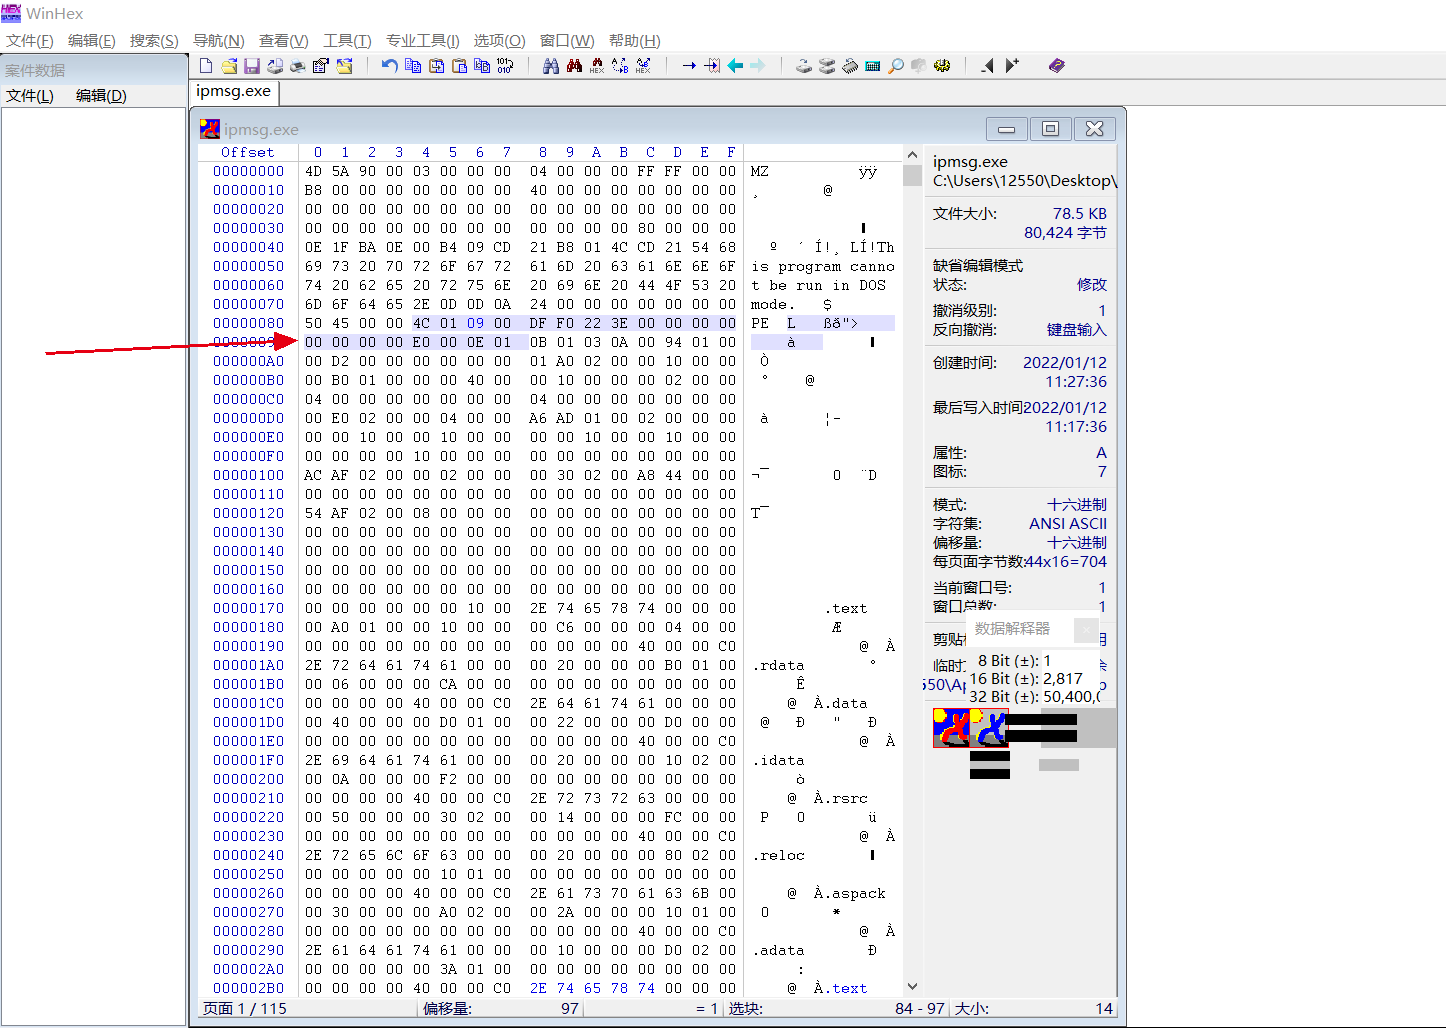Click the Save floppy disk icon

(x=252, y=66)
